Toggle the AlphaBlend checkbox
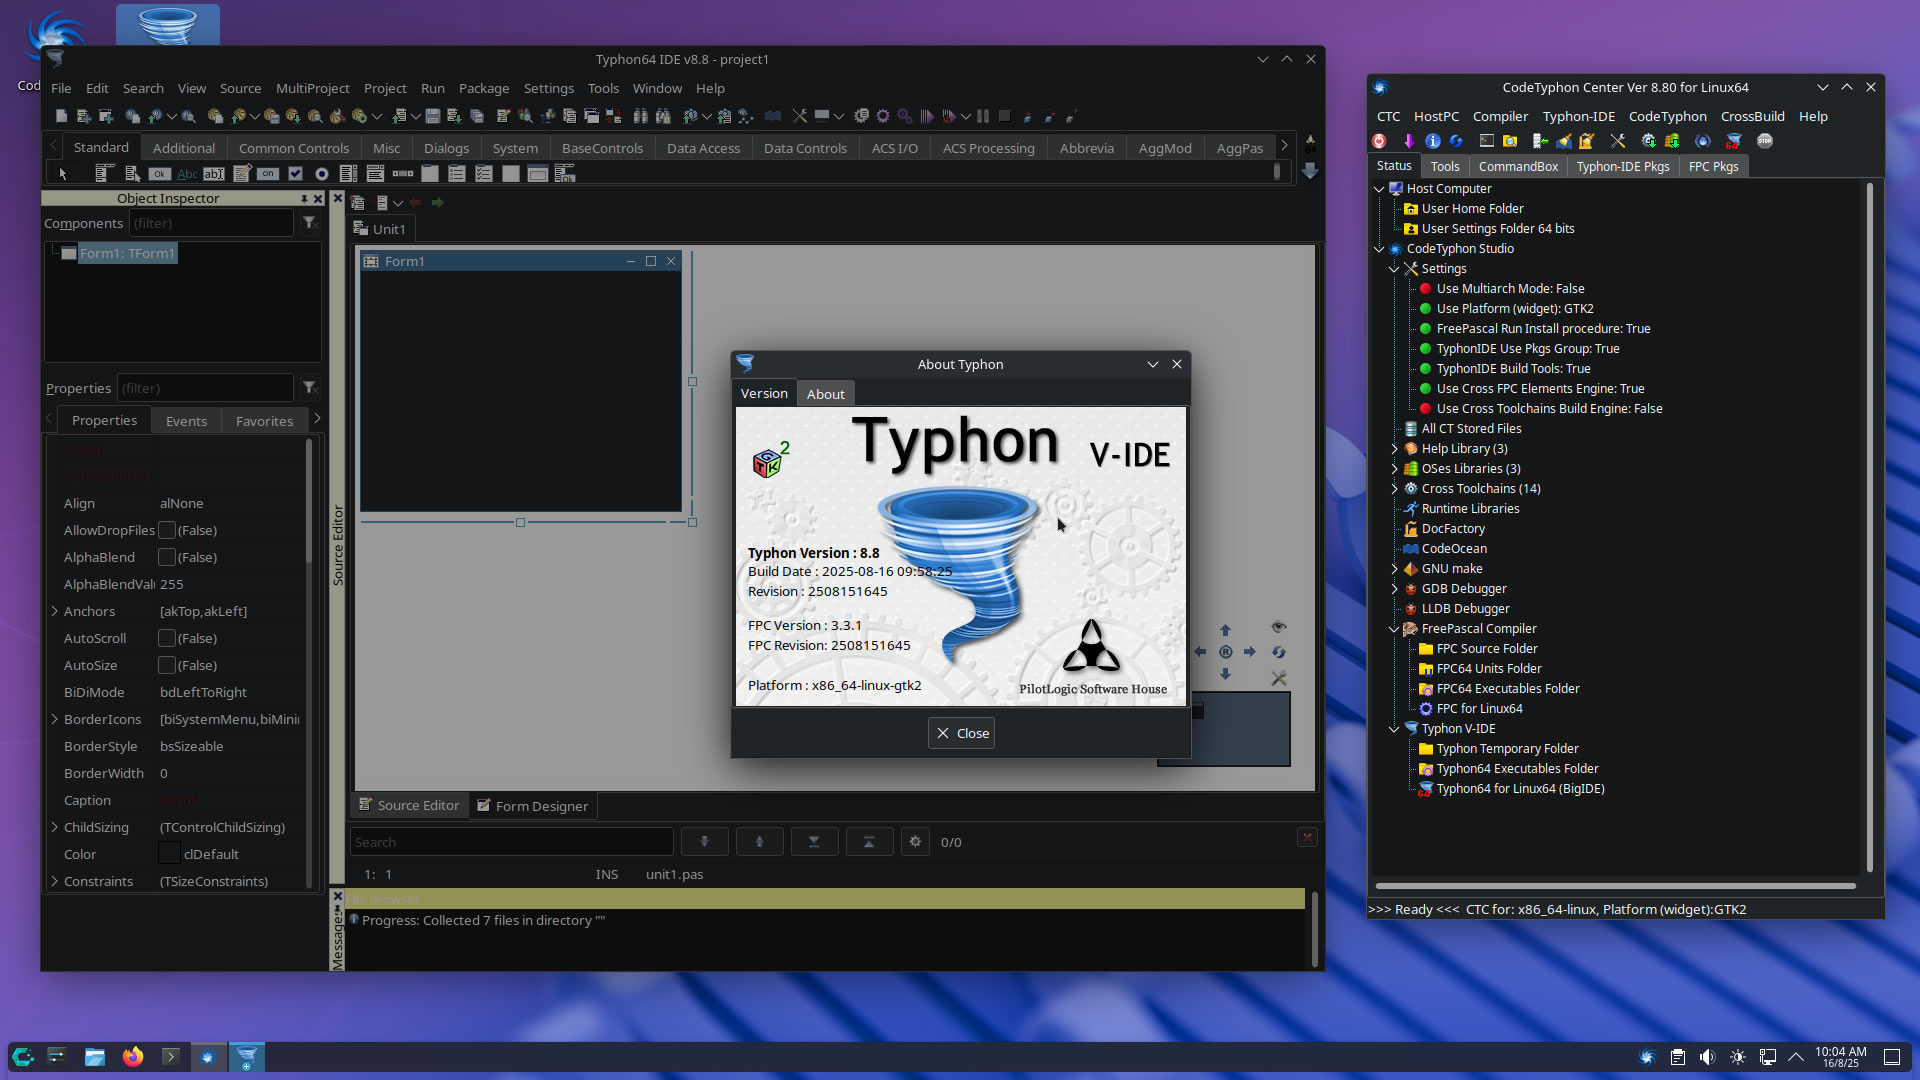Viewport: 1920px width, 1080px height. tap(167, 557)
